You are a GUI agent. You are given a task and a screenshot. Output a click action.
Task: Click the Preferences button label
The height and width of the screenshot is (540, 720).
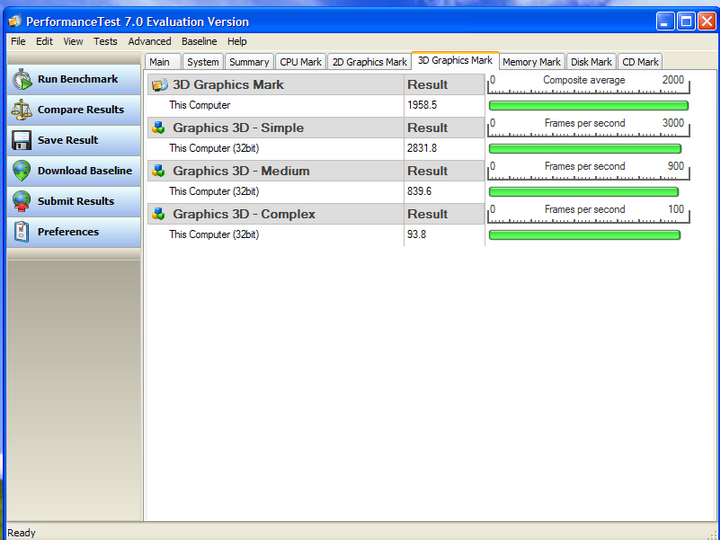[68, 232]
